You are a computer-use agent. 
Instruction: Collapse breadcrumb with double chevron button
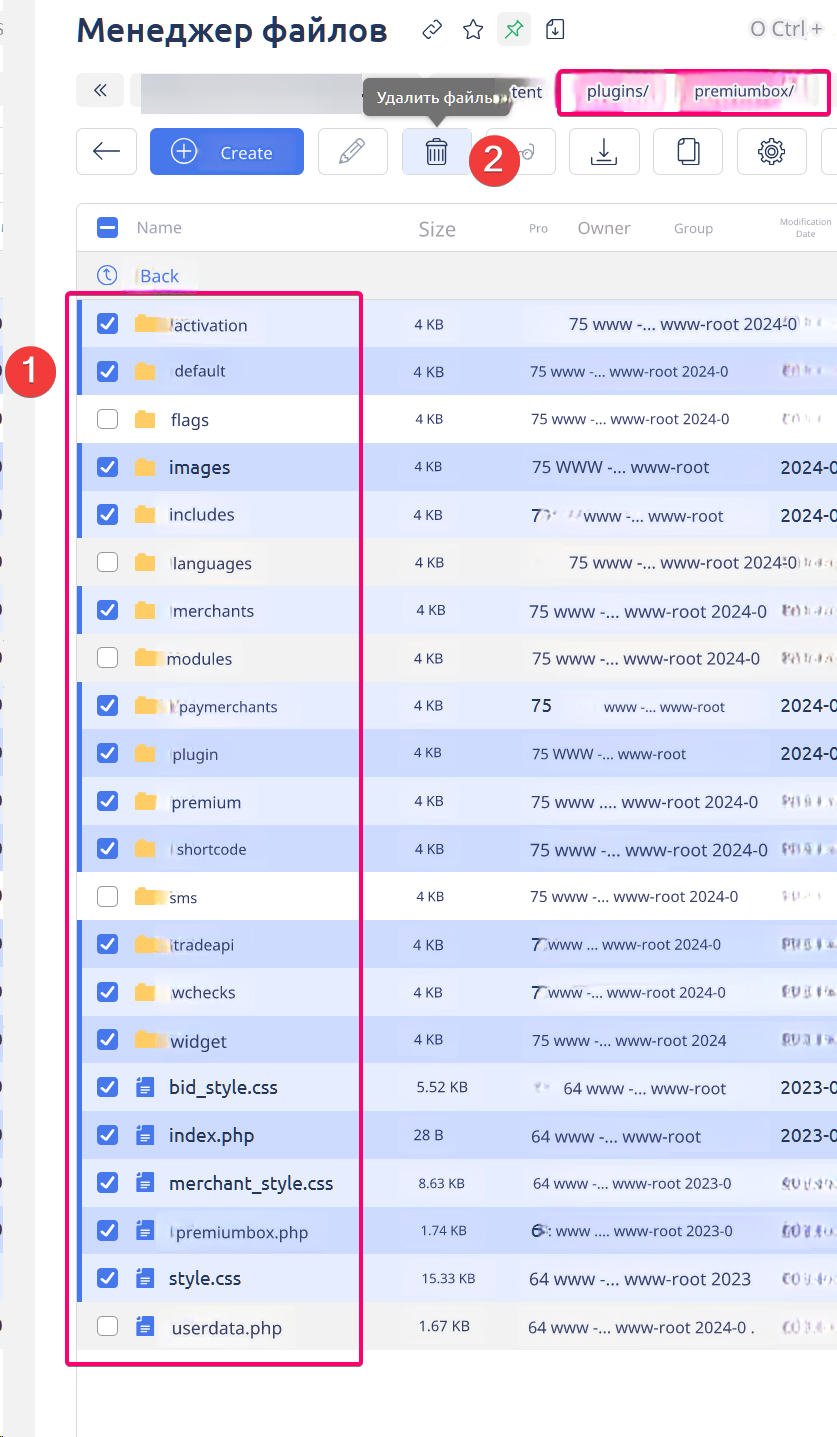[x=100, y=91]
